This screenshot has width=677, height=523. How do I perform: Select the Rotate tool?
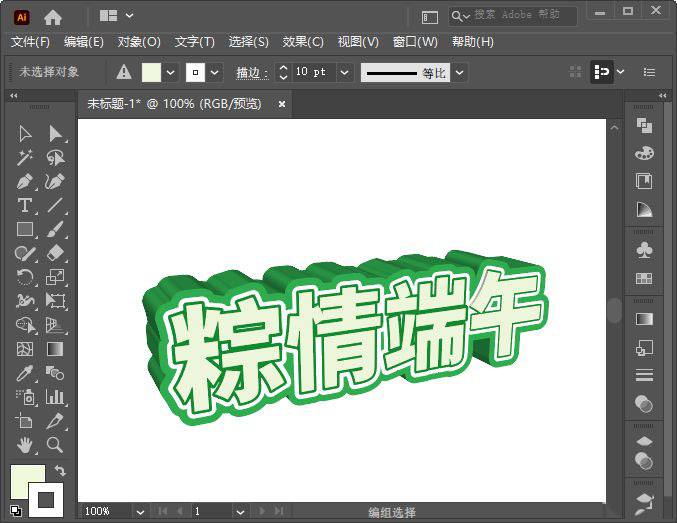(25, 277)
